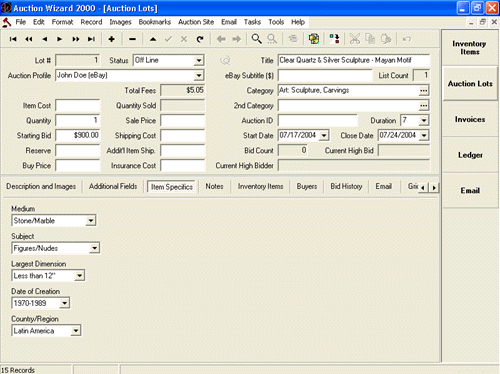Screen dimensions: 500x374
Task: Click the find next magnifier icon
Action: (x=272, y=39)
